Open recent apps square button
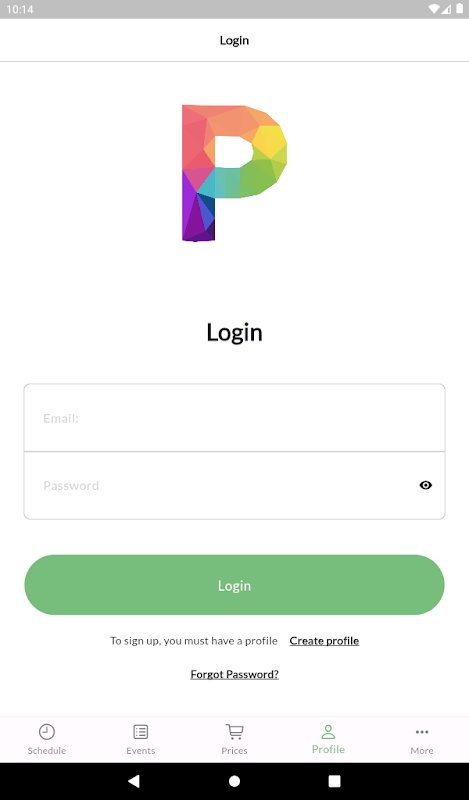469x800 pixels. 334,781
